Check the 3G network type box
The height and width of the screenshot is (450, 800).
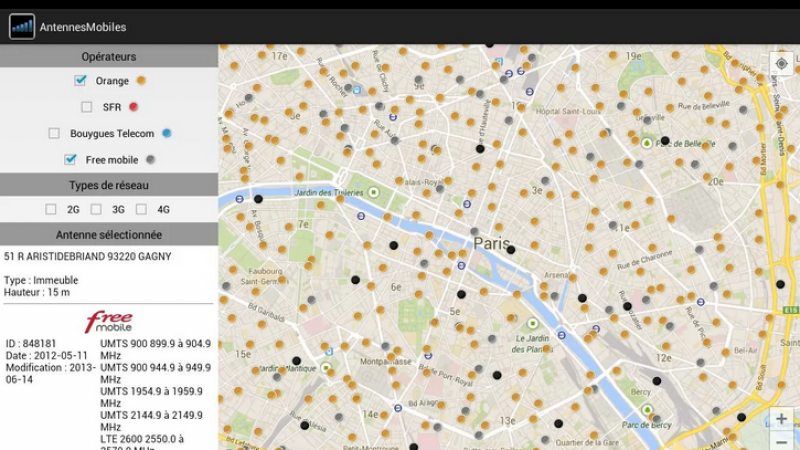point(96,209)
